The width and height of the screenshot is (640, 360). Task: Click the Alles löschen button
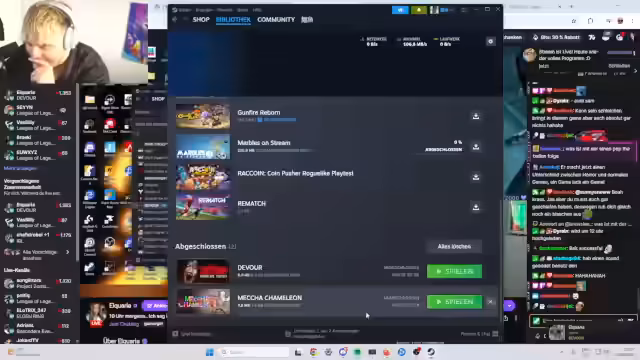[x=454, y=247]
